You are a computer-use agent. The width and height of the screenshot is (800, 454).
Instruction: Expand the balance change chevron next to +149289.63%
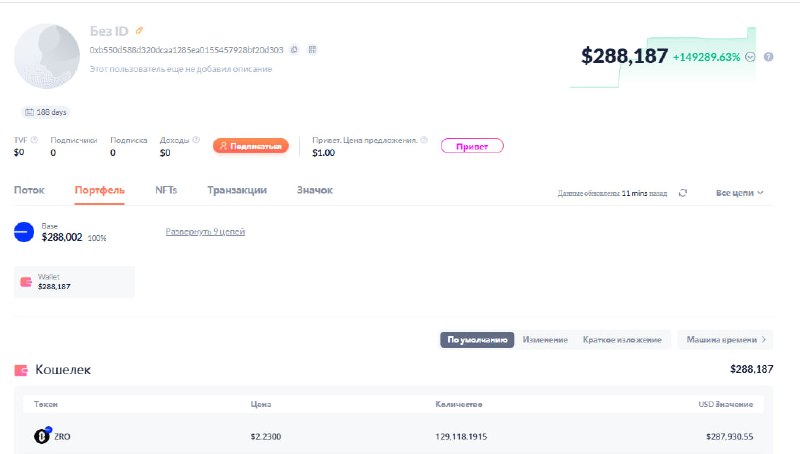[750, 57]
